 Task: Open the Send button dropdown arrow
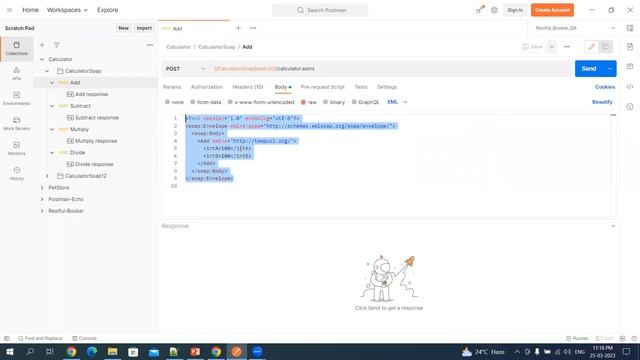[x=610, y=69]
